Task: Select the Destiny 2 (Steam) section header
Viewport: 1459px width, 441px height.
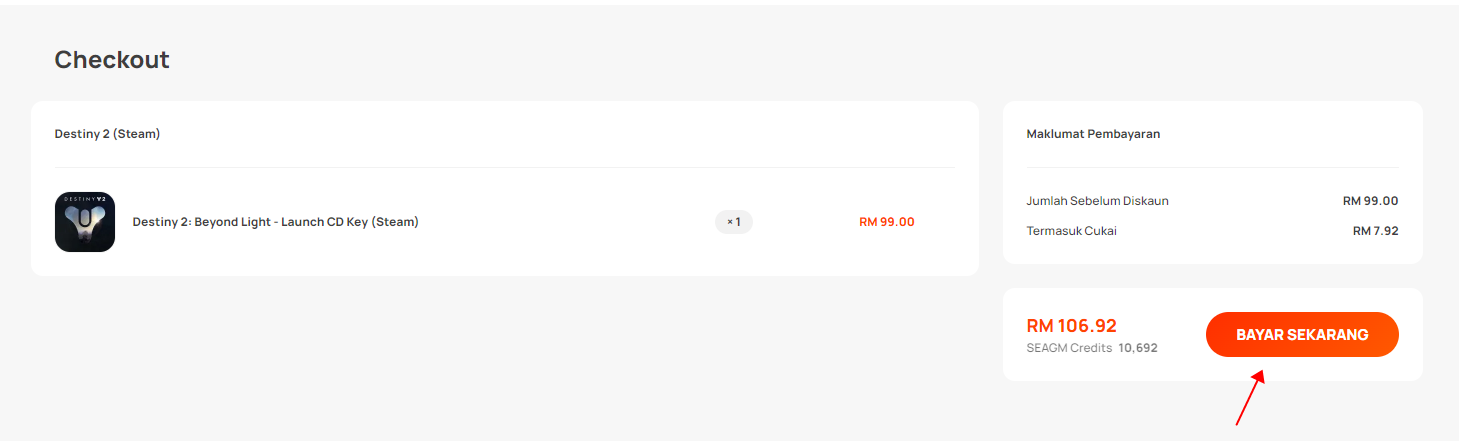Action: click(107, 134)
